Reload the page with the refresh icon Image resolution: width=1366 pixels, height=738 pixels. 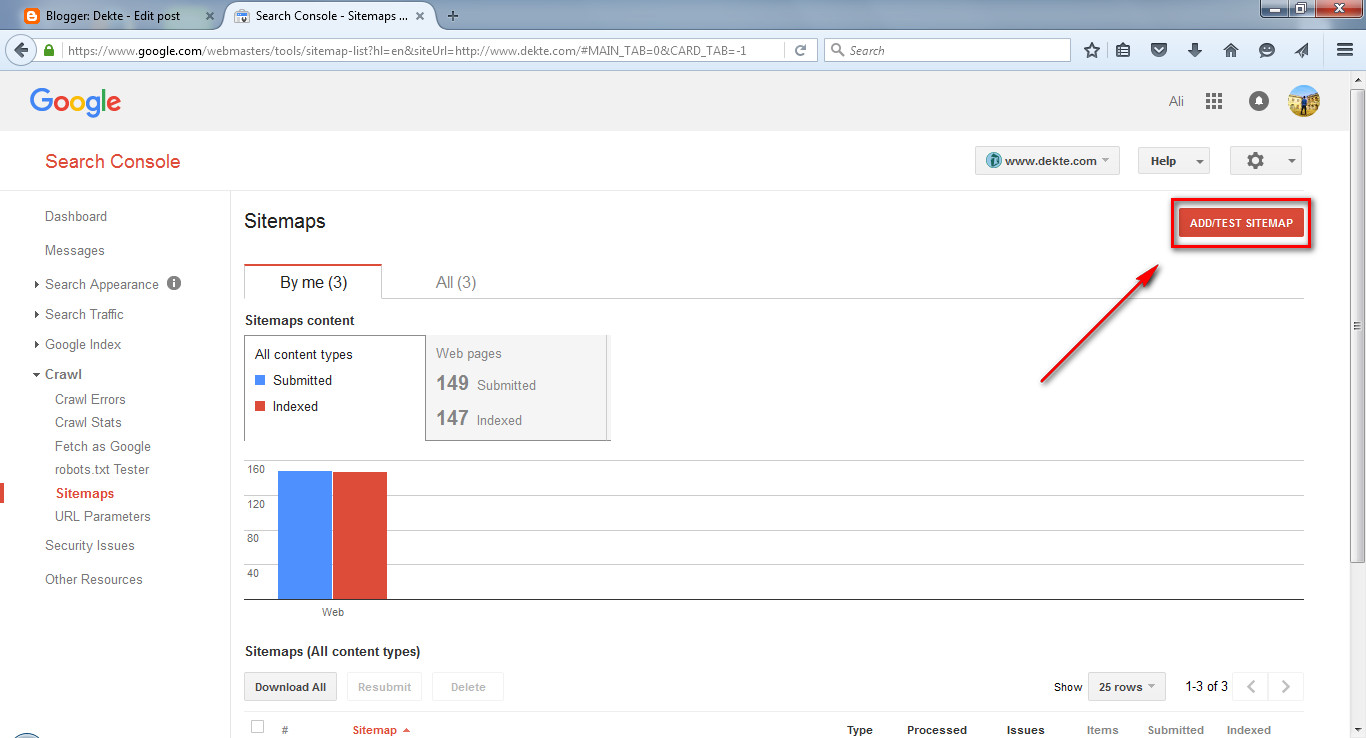tap(800, 50)
